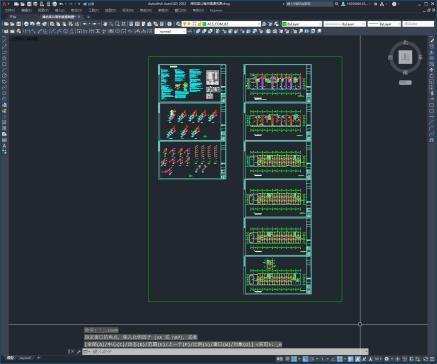Click the Cut icon in the Standard toolbar
Image resolution: width=437 pixels, height=364 pixels.
[52, 24]
